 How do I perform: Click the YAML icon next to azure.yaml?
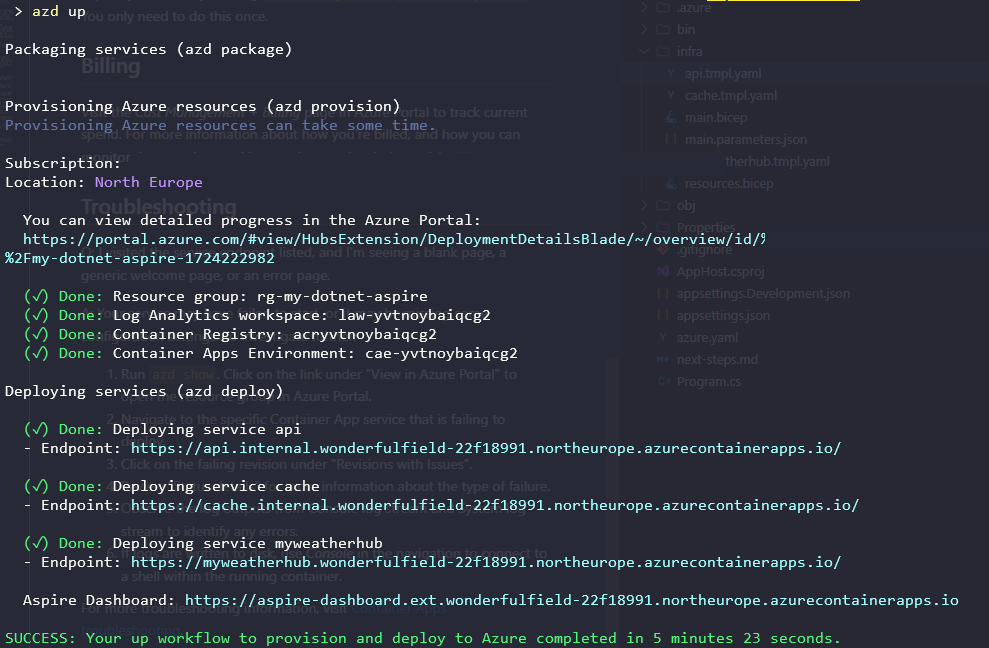(663, 337)
